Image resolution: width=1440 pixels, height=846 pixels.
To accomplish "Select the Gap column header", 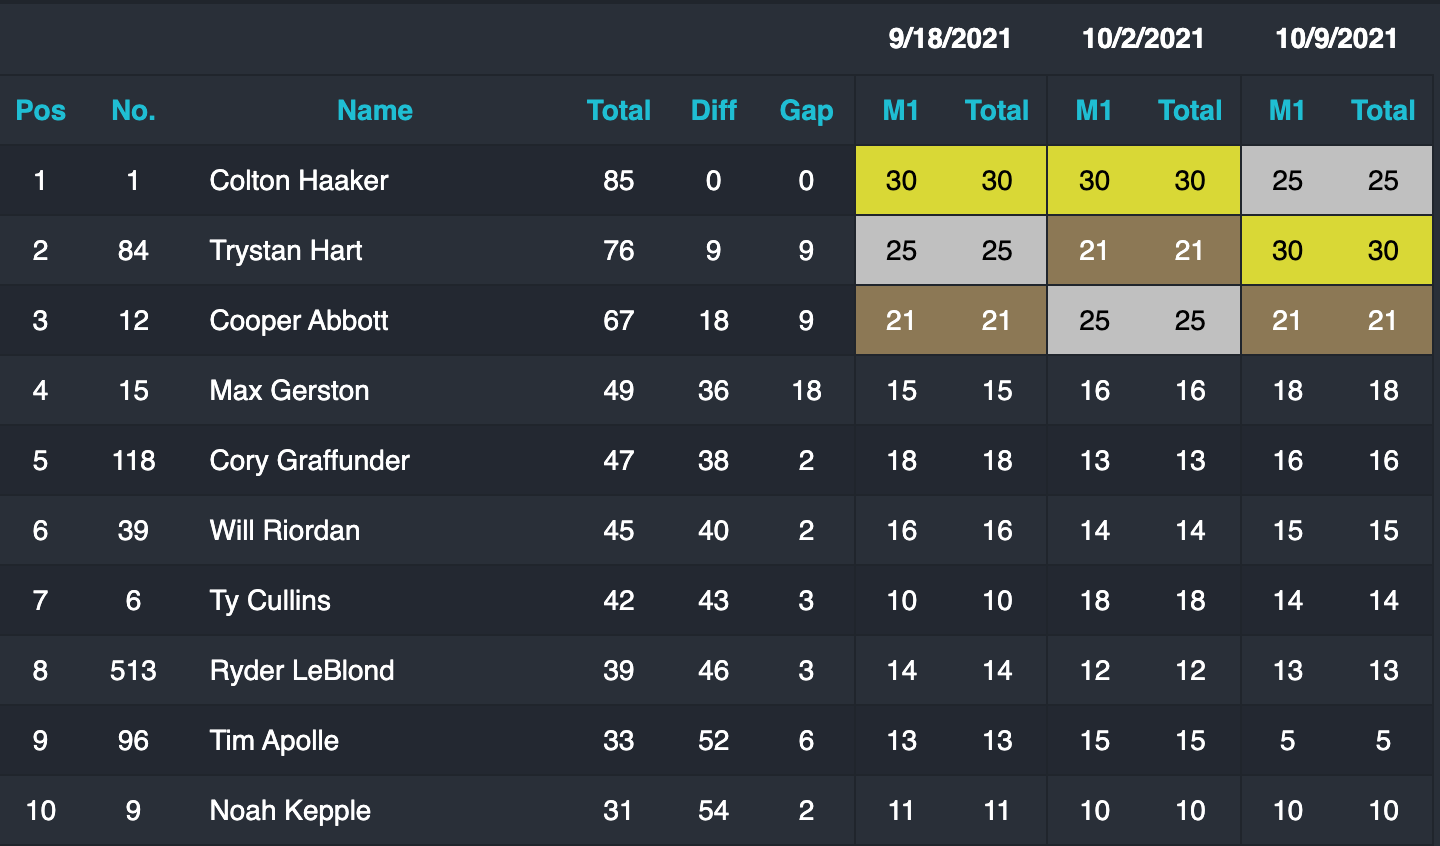I will pos(806,110).
